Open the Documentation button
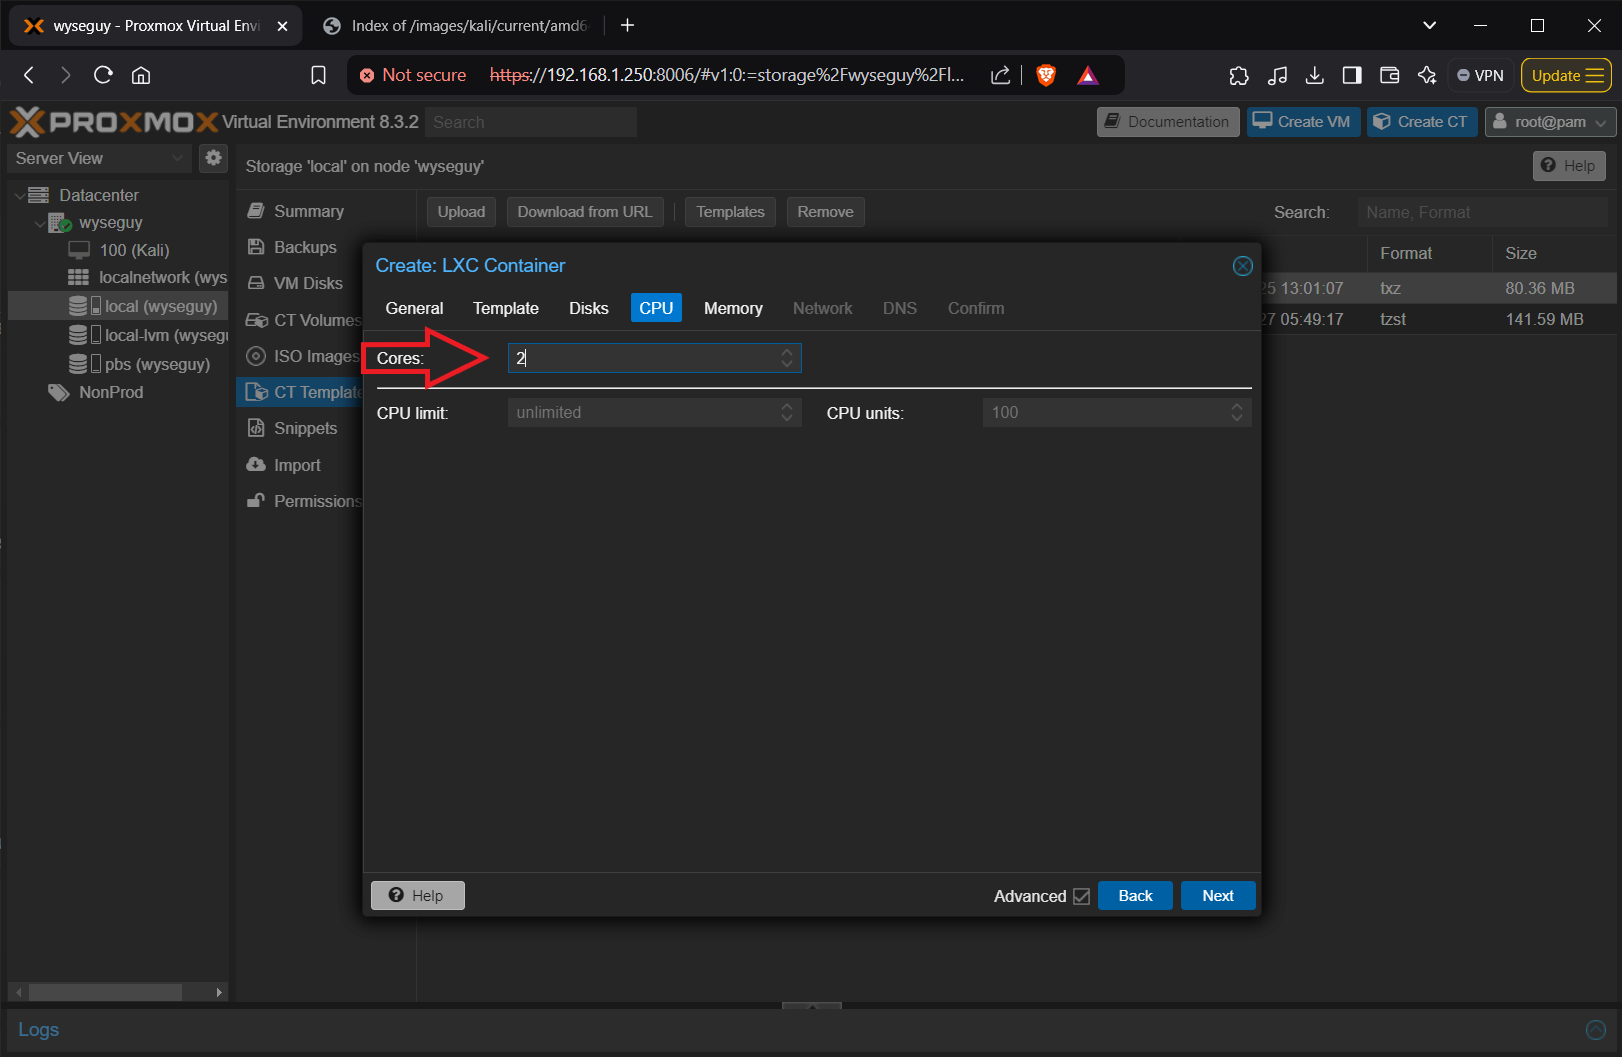 [x=1168, y=122]
